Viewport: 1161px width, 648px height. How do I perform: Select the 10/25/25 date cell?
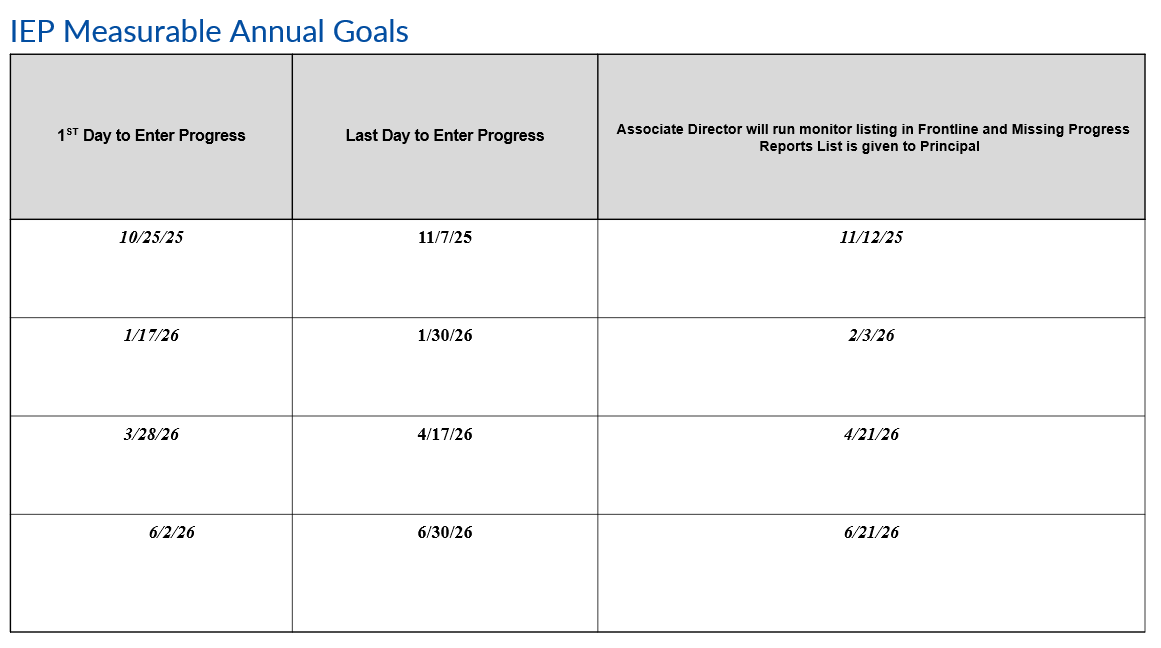point(151,238)
